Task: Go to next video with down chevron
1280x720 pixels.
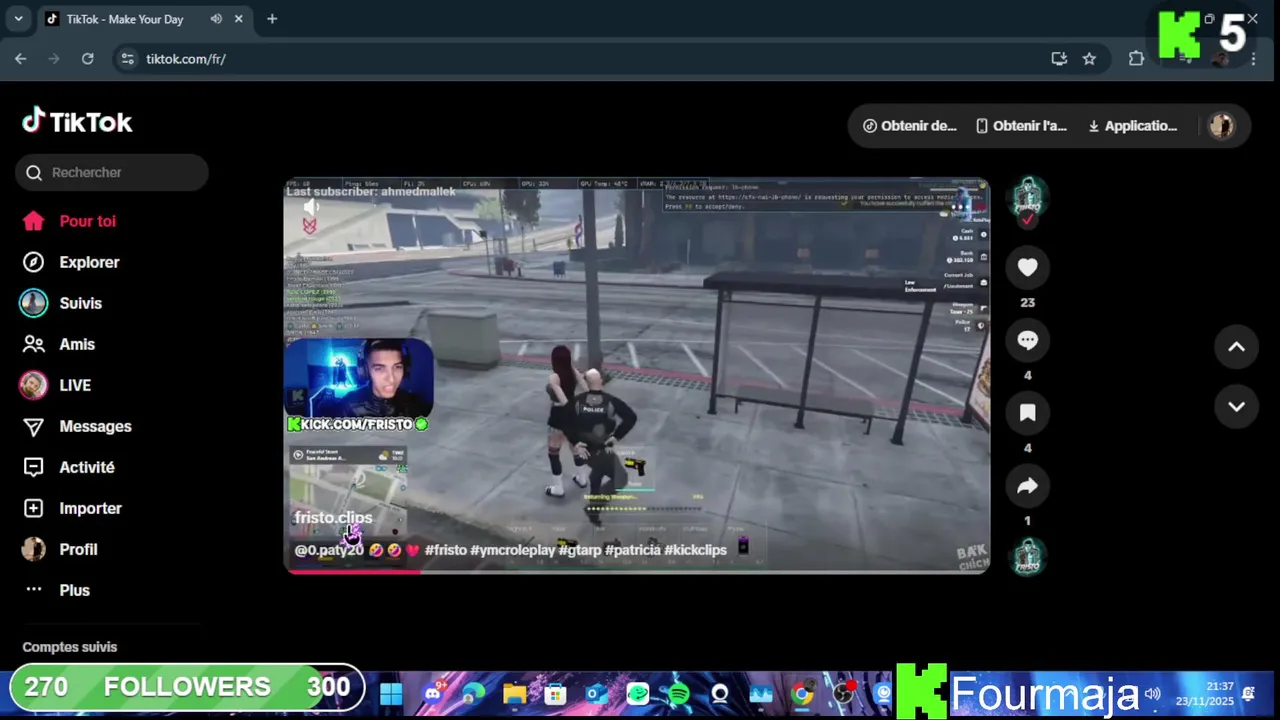Action: click(1236, 407)
